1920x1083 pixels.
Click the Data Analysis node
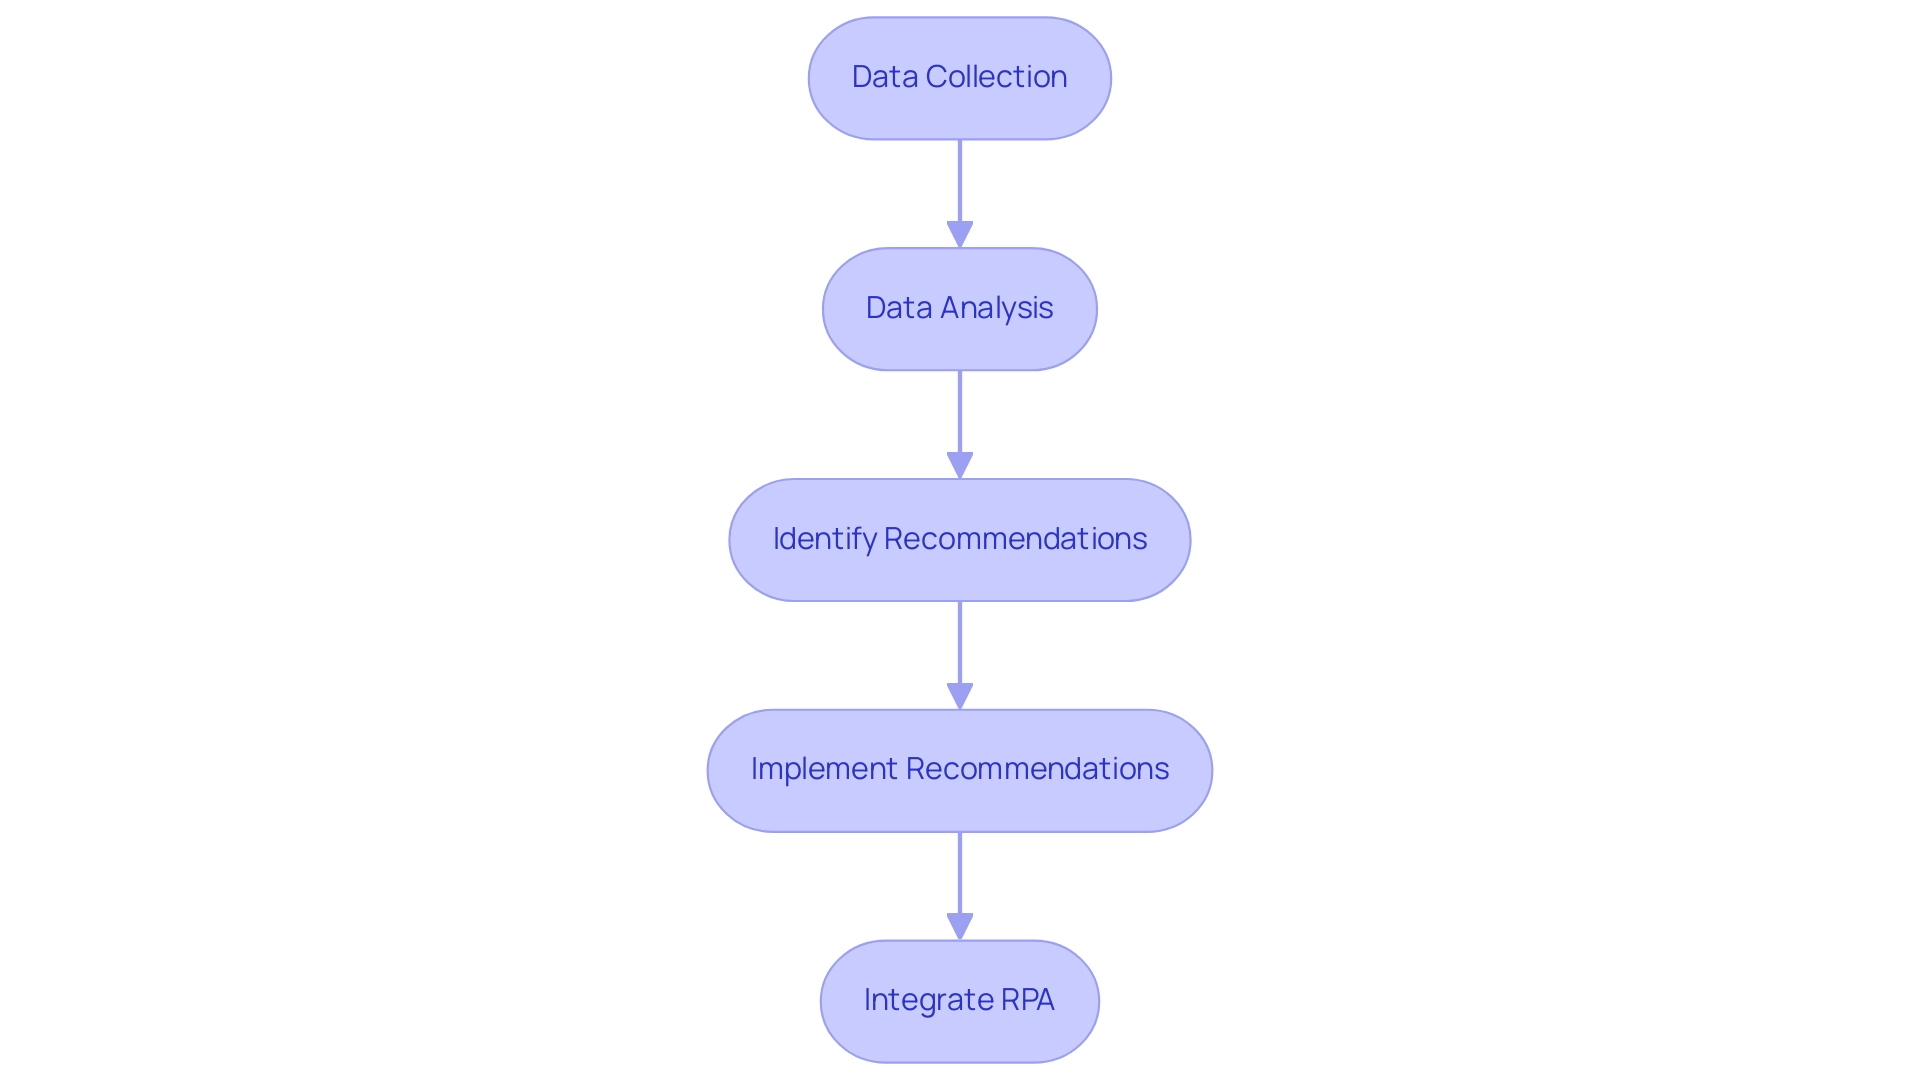(x=960, y=307)
